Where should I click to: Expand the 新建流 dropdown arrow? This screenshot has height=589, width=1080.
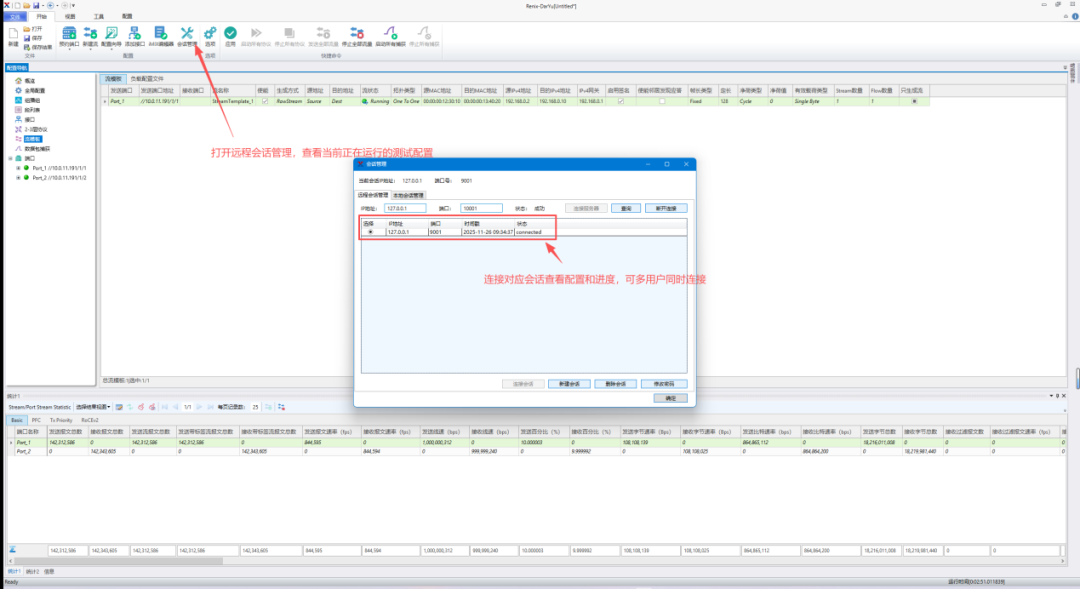pos(90,50)
